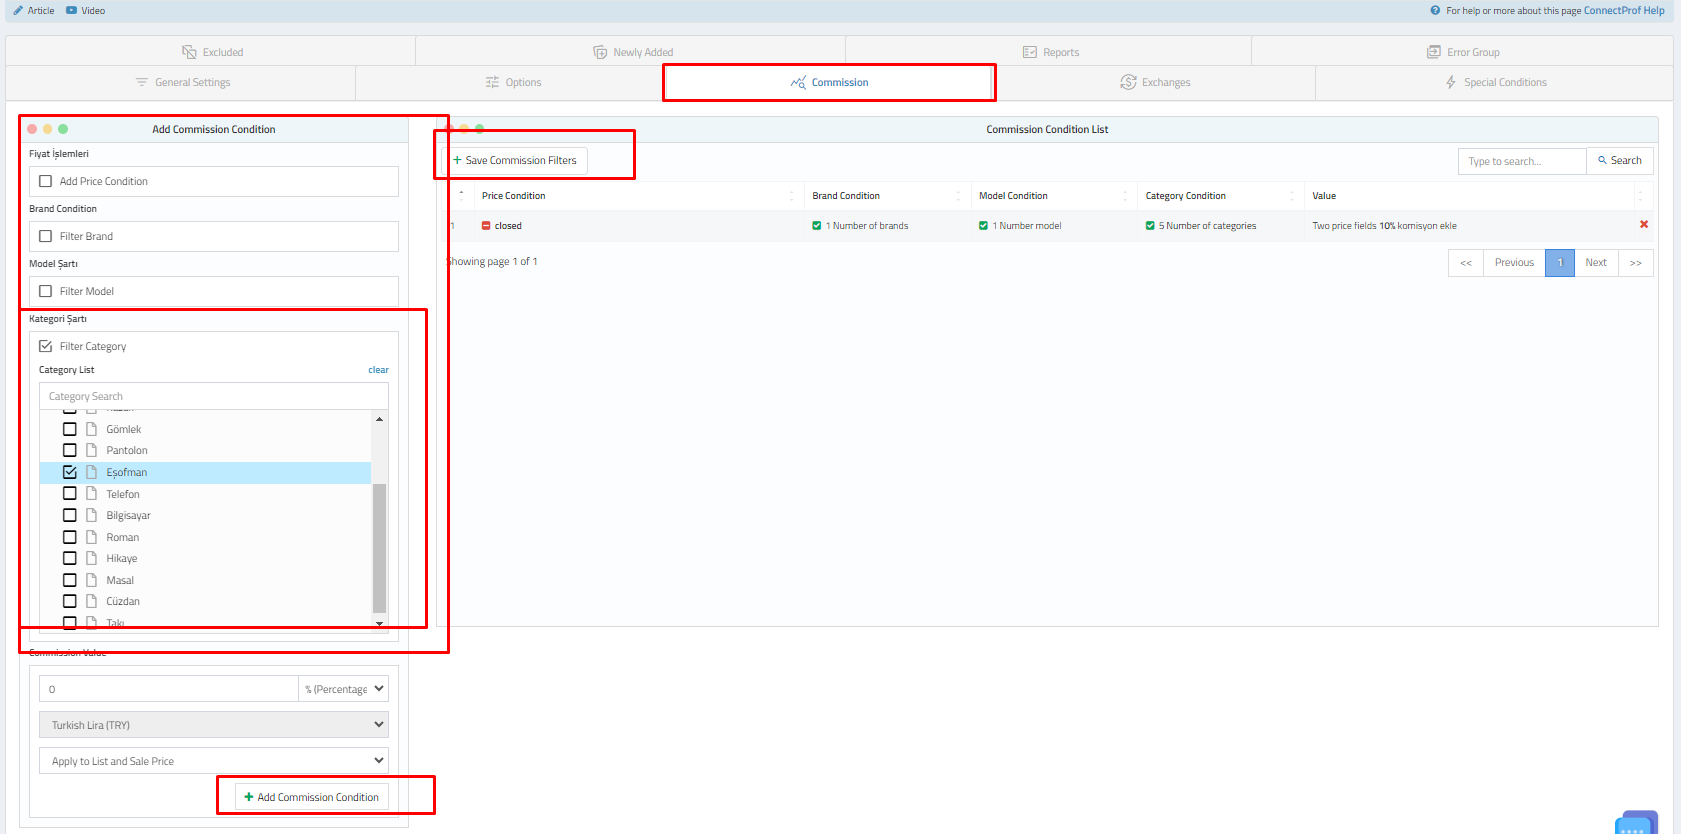Enable the Add Price Condition checkbox

coord(46,181)
